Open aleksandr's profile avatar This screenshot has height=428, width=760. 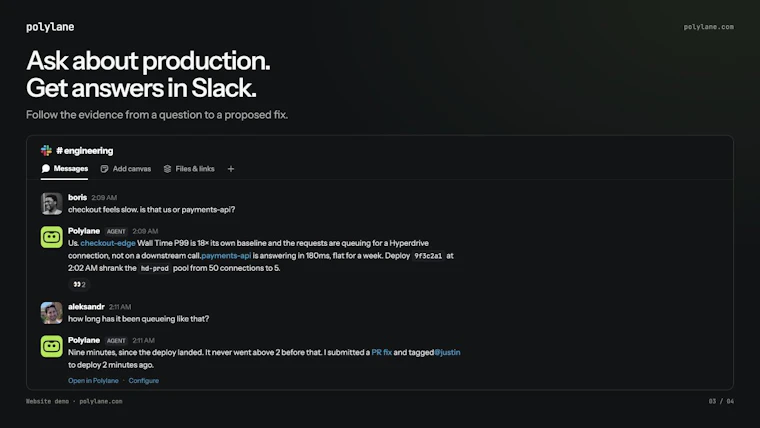[x=51, y=313]
